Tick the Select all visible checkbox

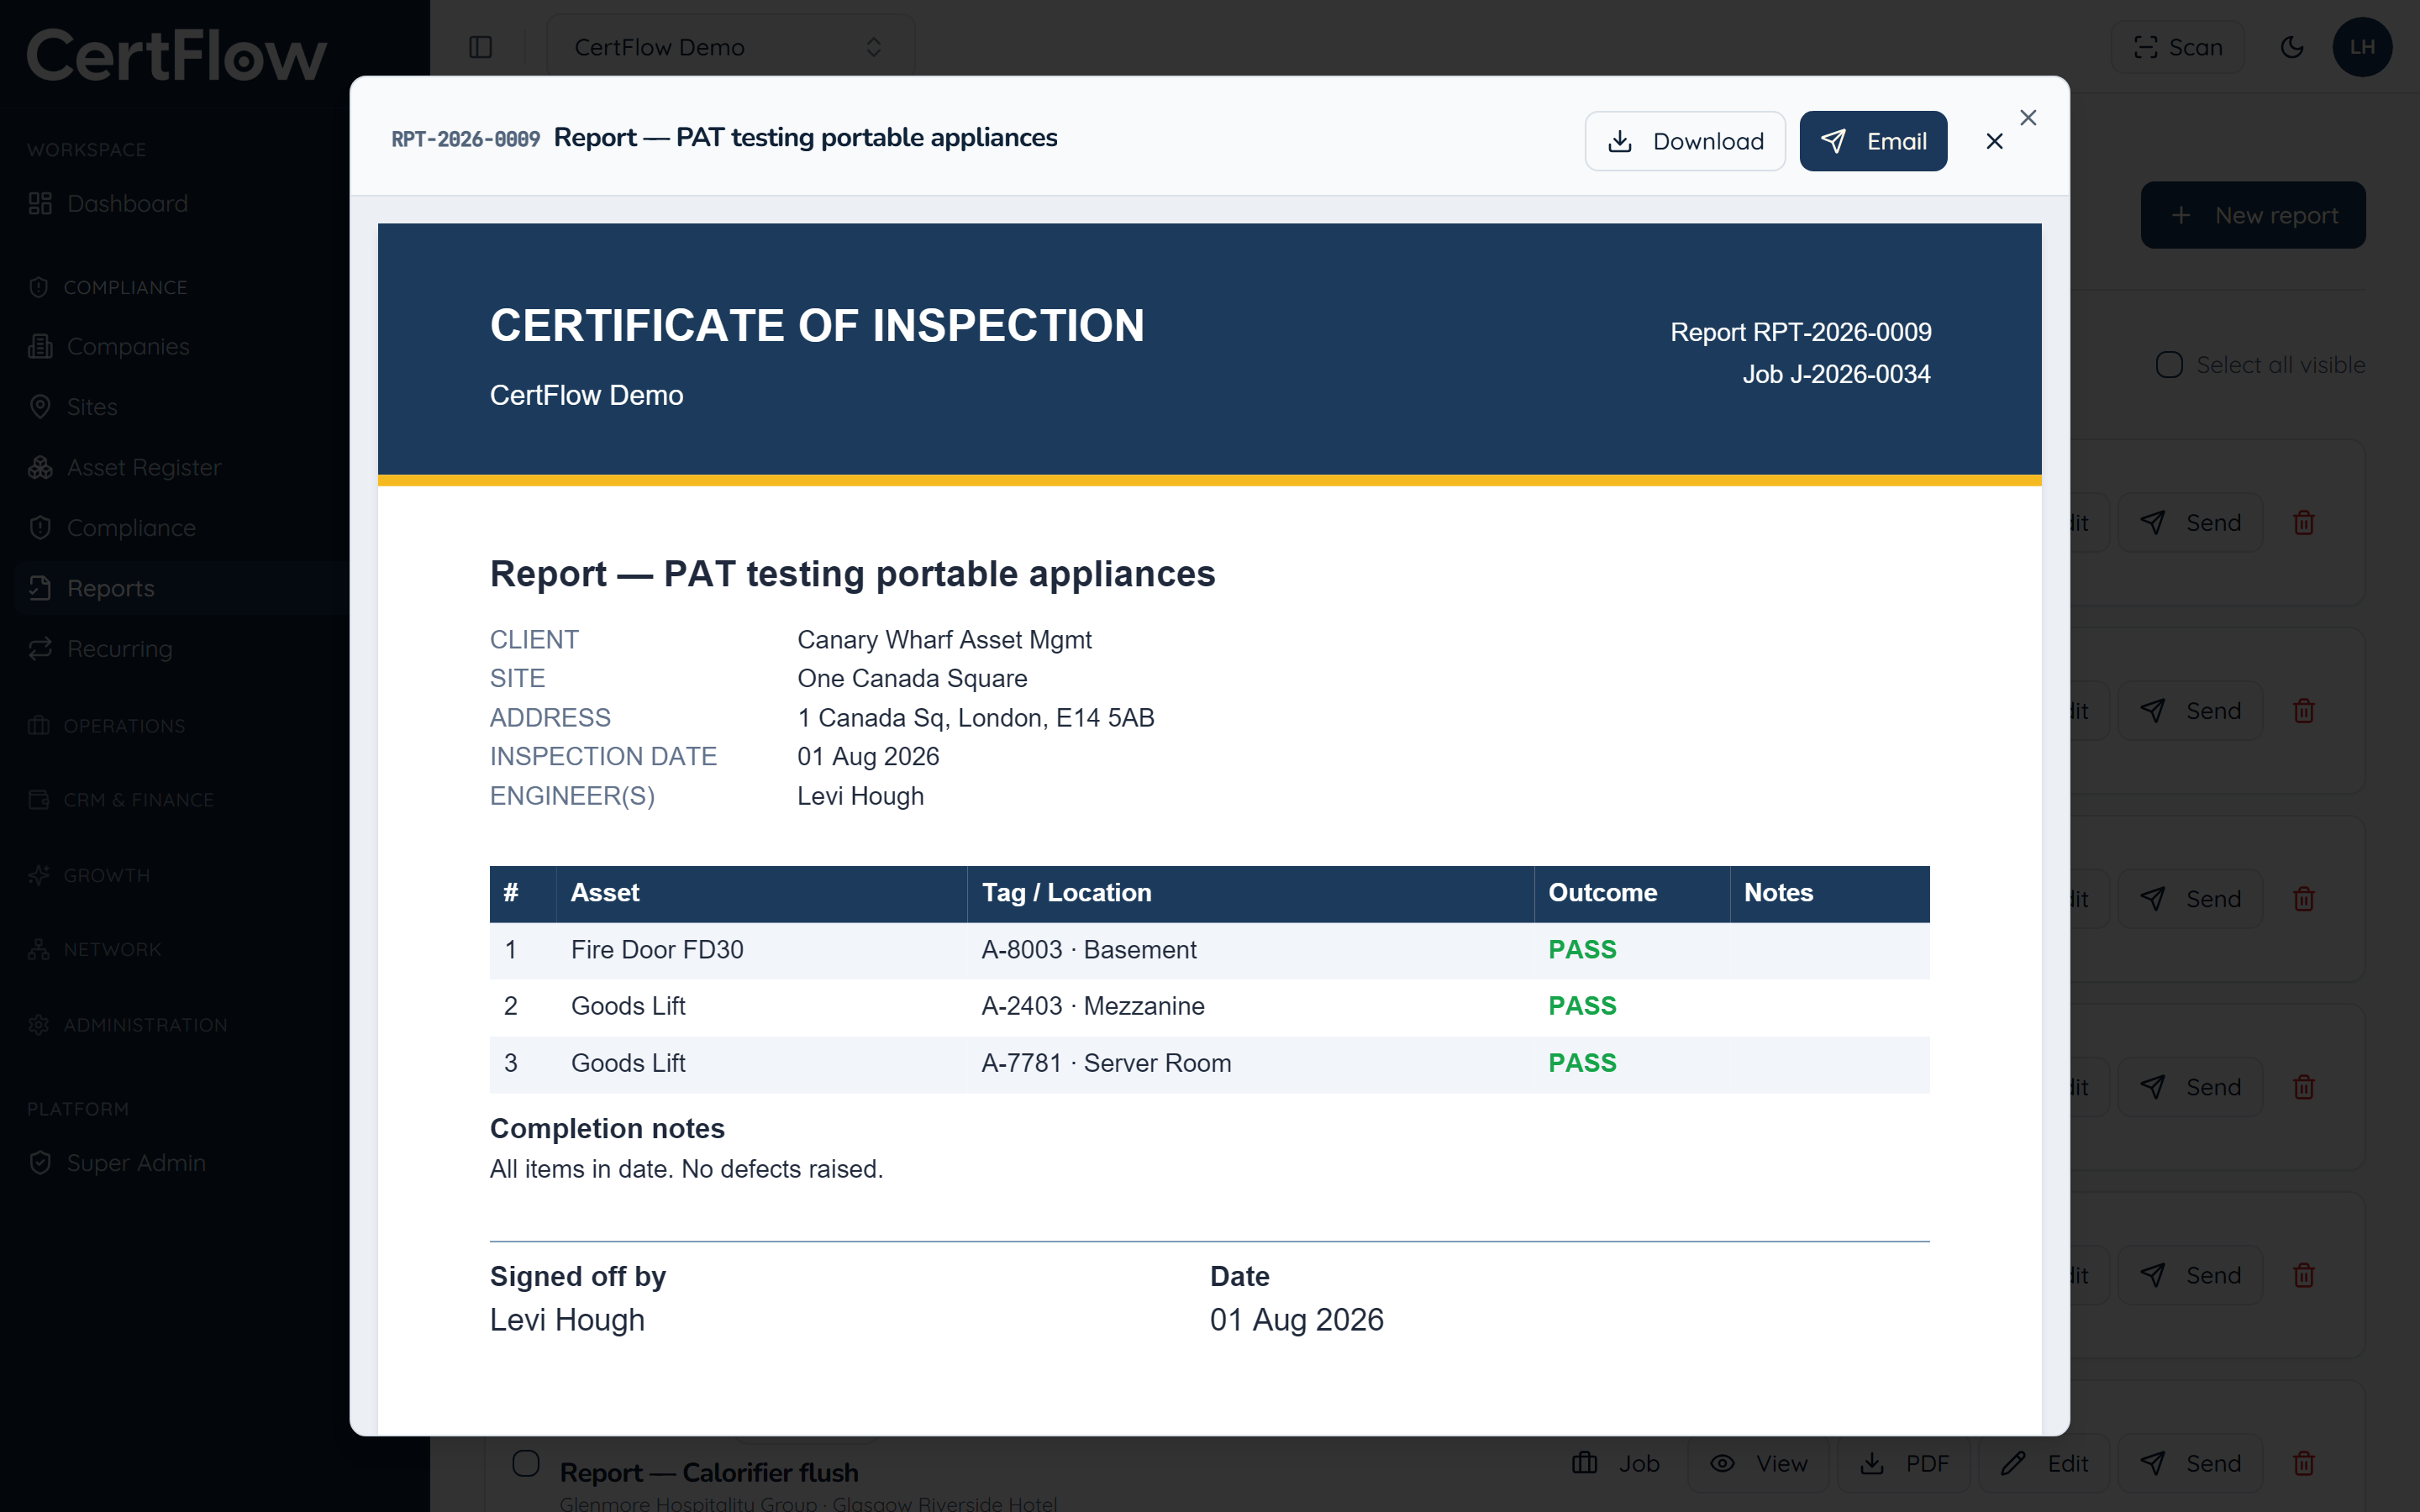(2169, 365)
